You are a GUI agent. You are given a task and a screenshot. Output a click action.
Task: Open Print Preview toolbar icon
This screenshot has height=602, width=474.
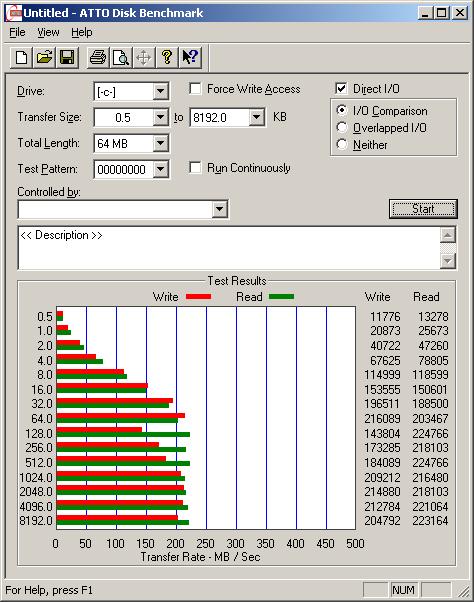[121, 58]
